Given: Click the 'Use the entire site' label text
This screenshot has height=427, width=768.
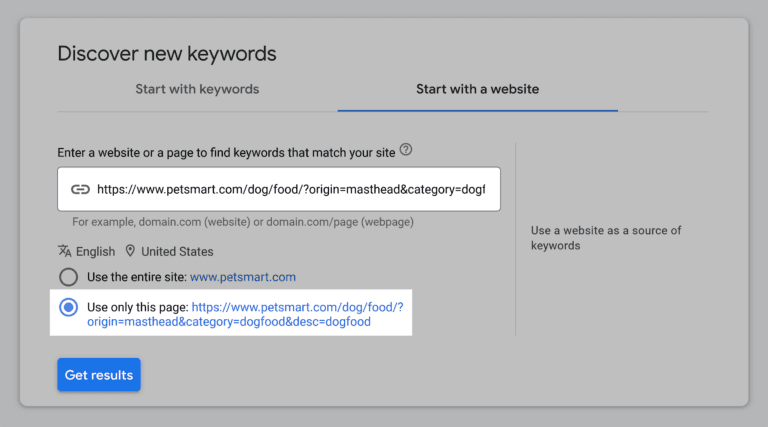Looking at the screenshot, I should click(x=137, y=277).
